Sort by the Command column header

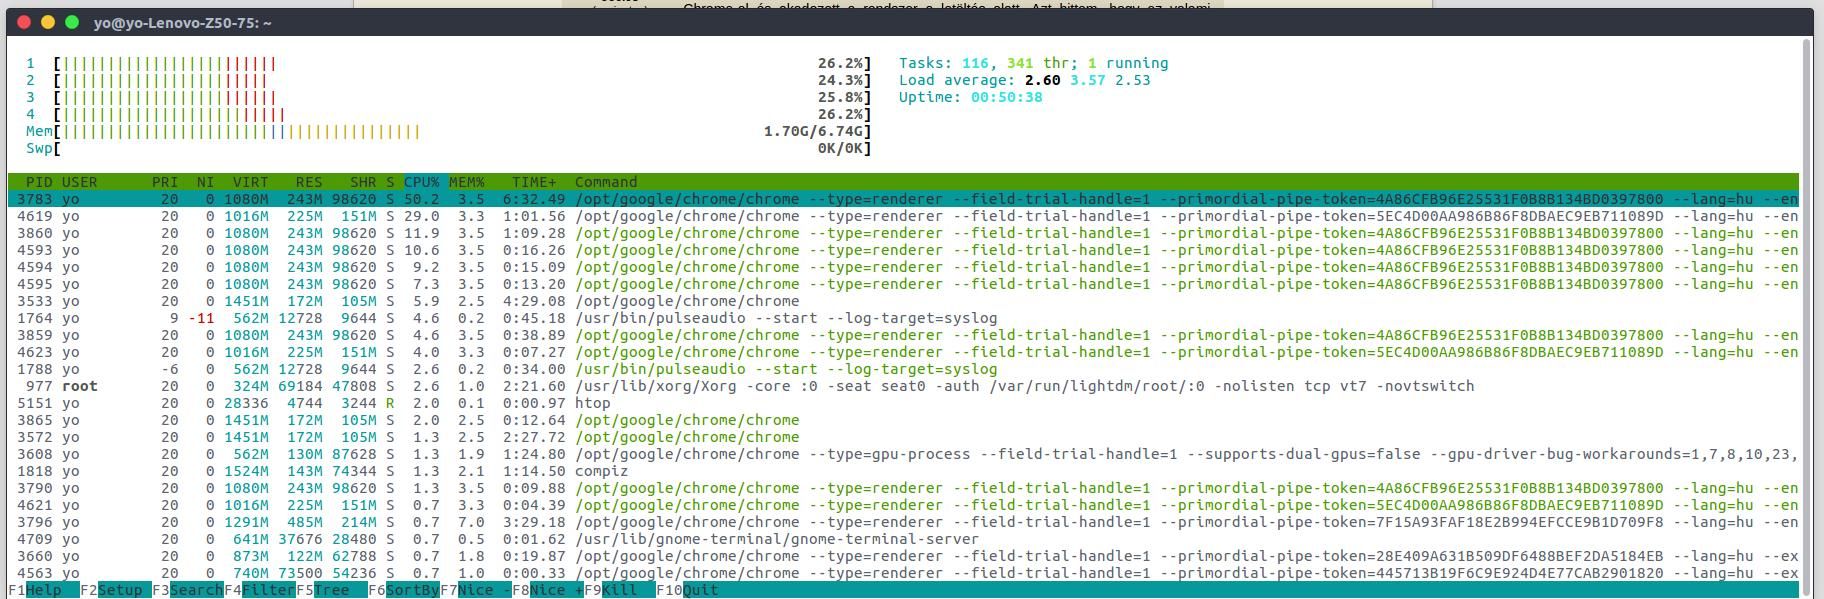coord(606,182)
